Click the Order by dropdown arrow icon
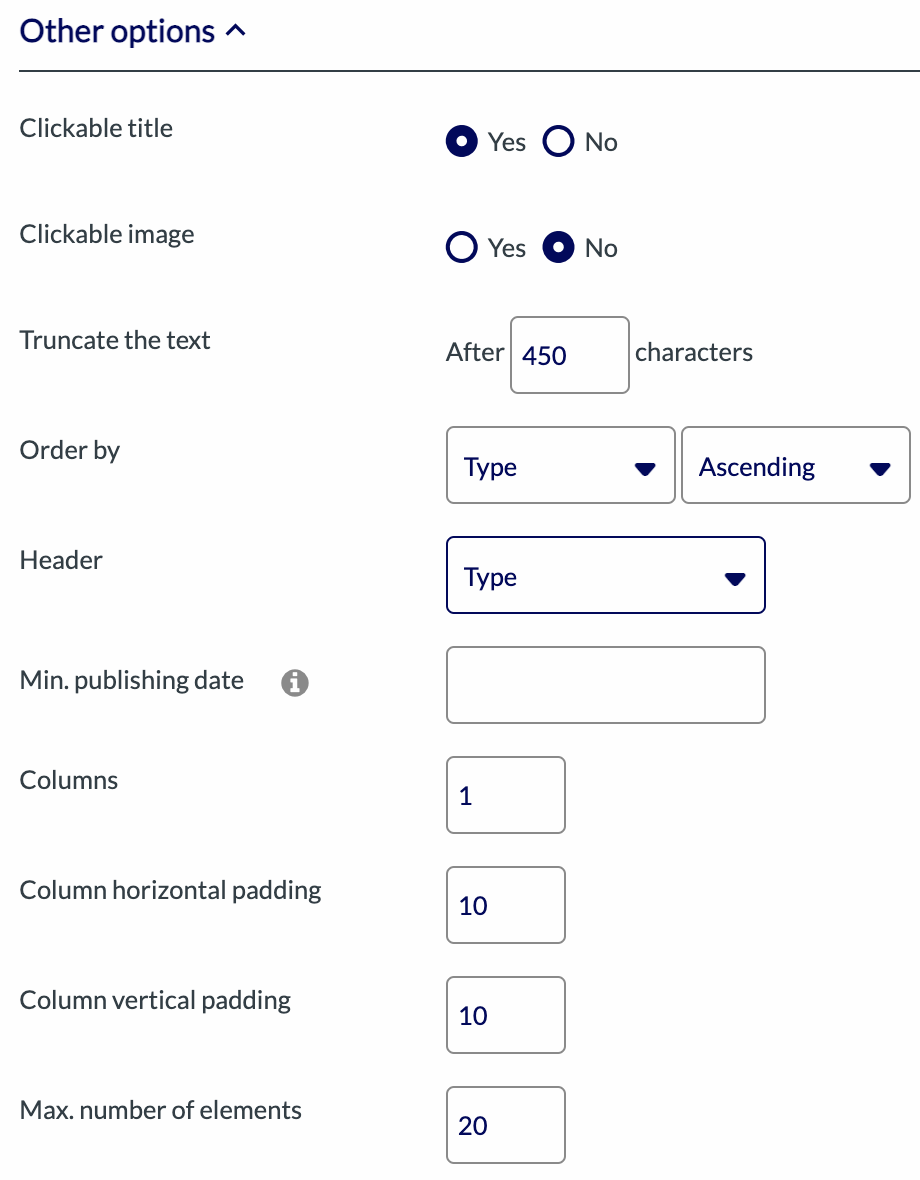This screenshot has width=920, height=1180. tap(645, 468)
